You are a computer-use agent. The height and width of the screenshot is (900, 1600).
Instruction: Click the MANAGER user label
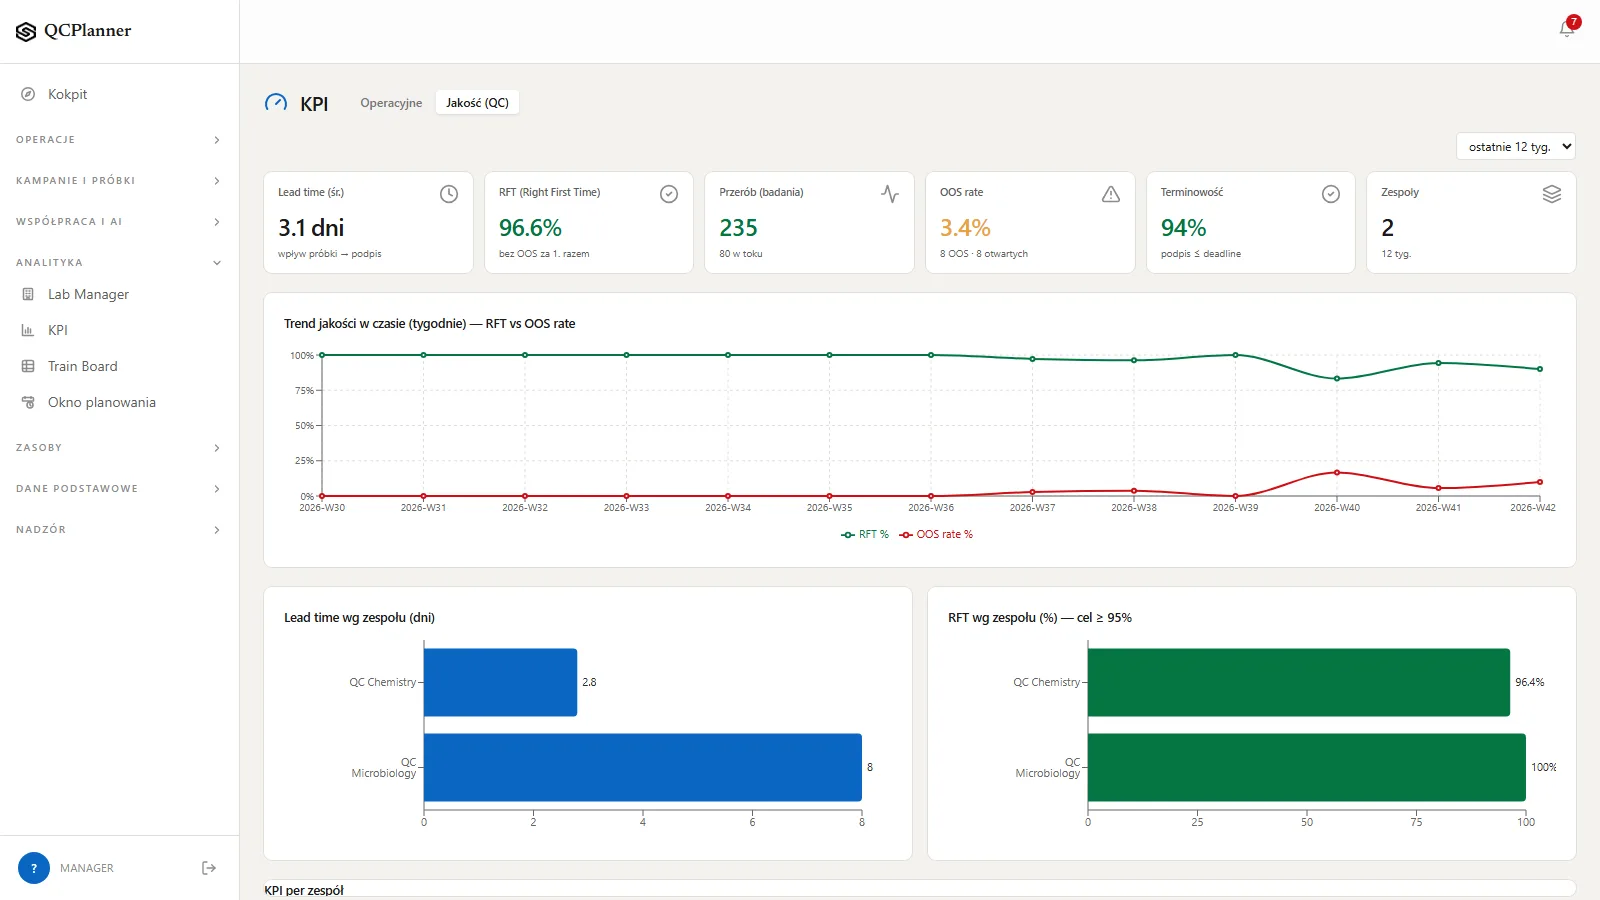coord(87,868)
